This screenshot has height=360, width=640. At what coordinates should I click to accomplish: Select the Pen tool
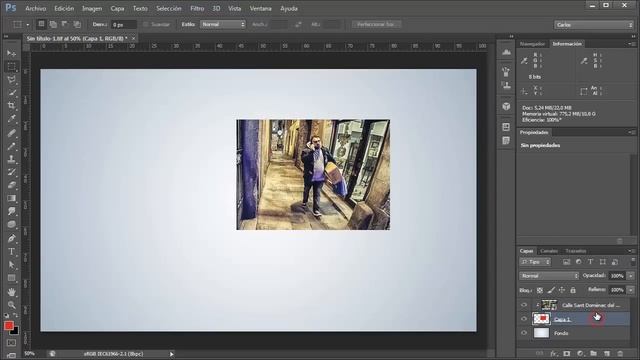11,238
